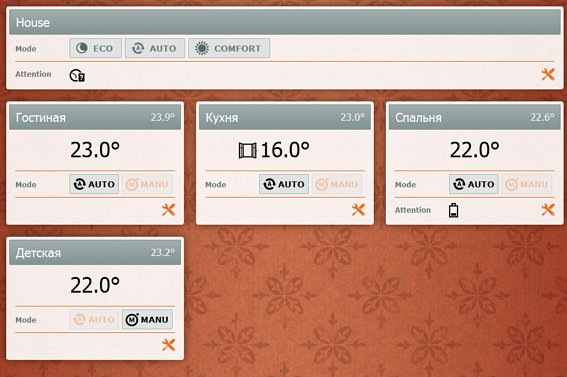Image resolution: width=567 pixels, height=377 pixels.
Task: Click the Кухня room header
Action: 285,117
